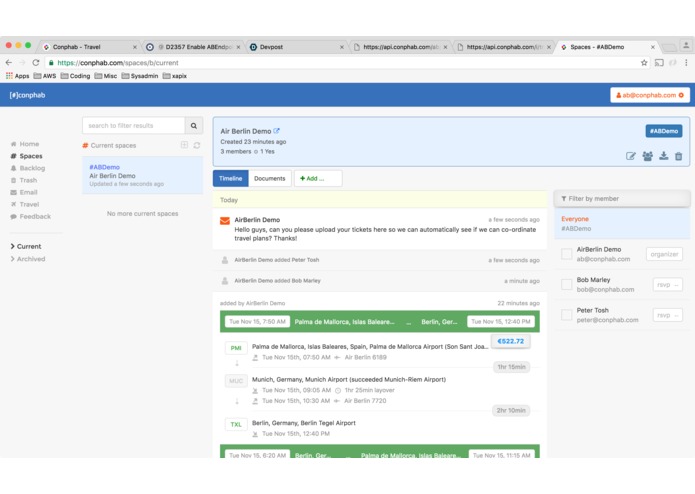
Task: Open Spaces in the sidebar
Action: tap(27, 156)
